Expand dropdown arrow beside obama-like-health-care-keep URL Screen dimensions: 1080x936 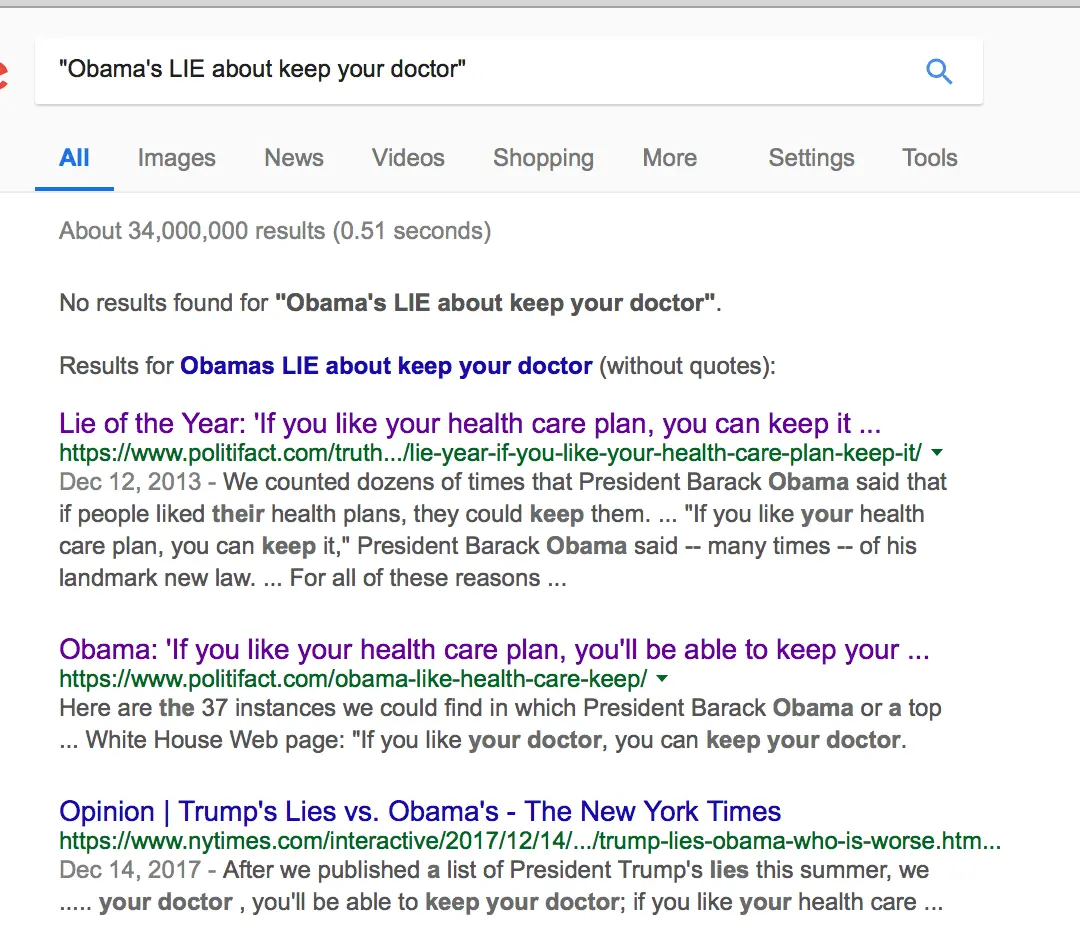662,680
